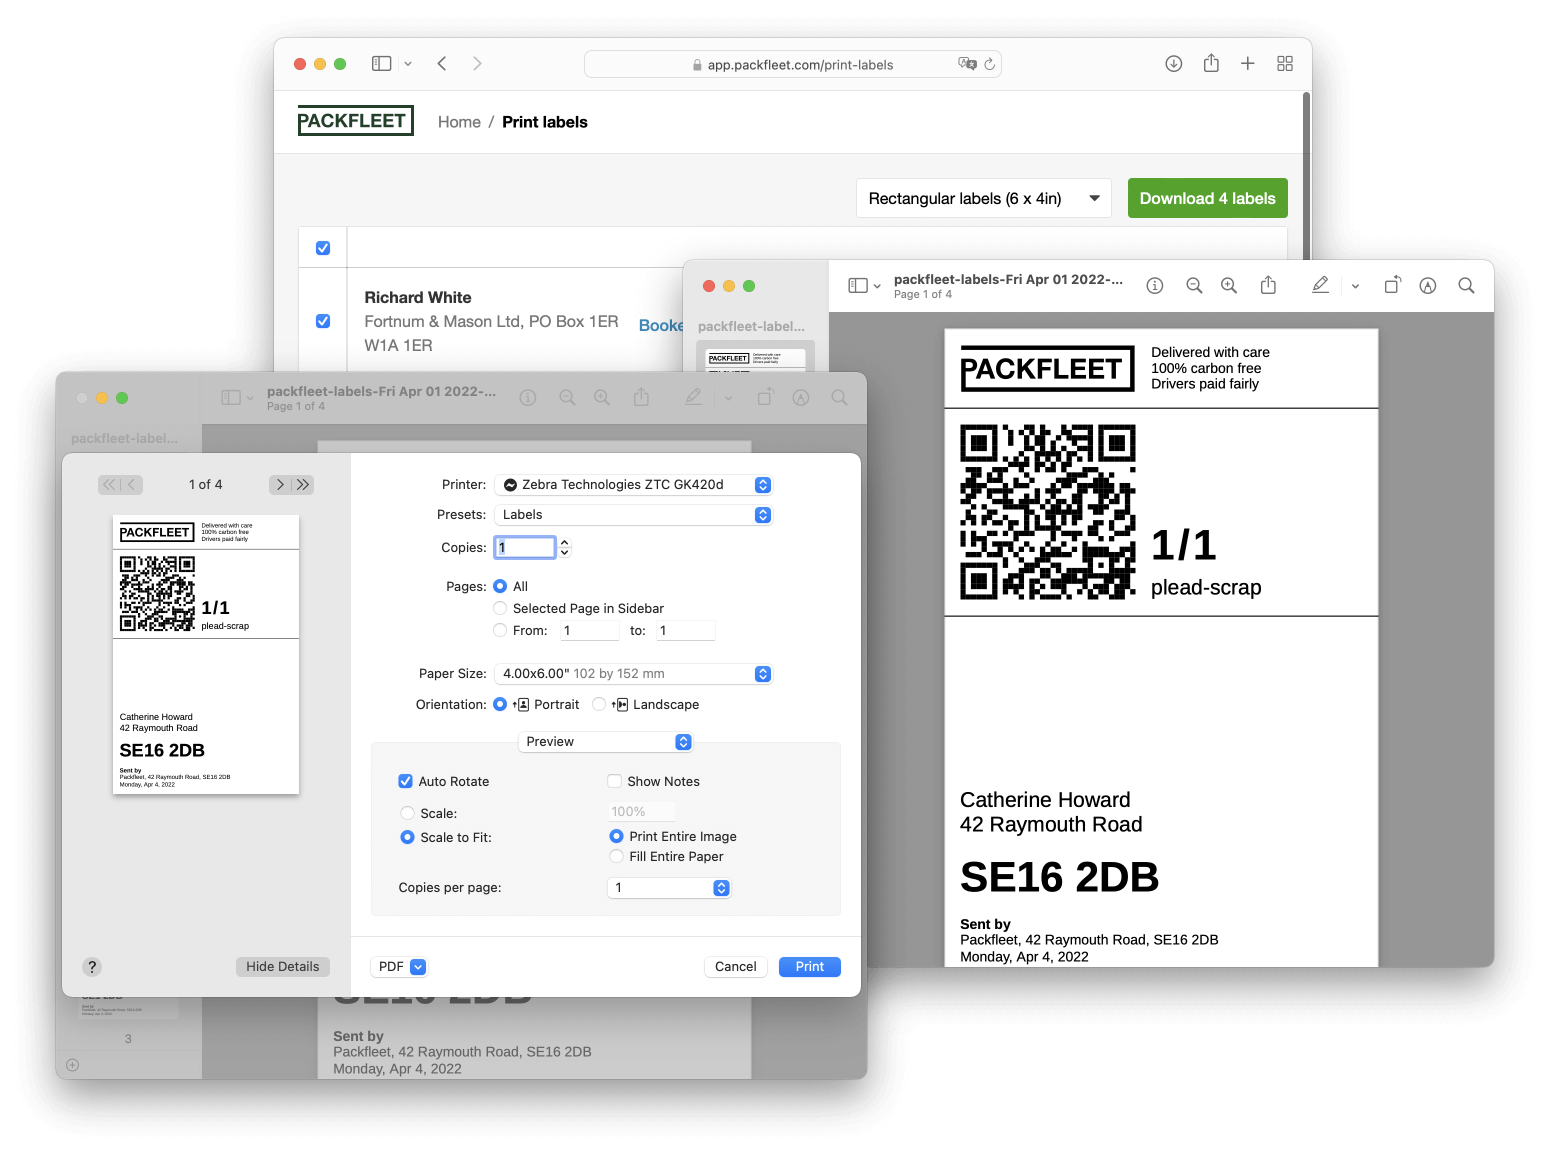The image size is (1550, 1153).
Task: Disable the Auto Rotate checkbox
Action: pos(405,782)
